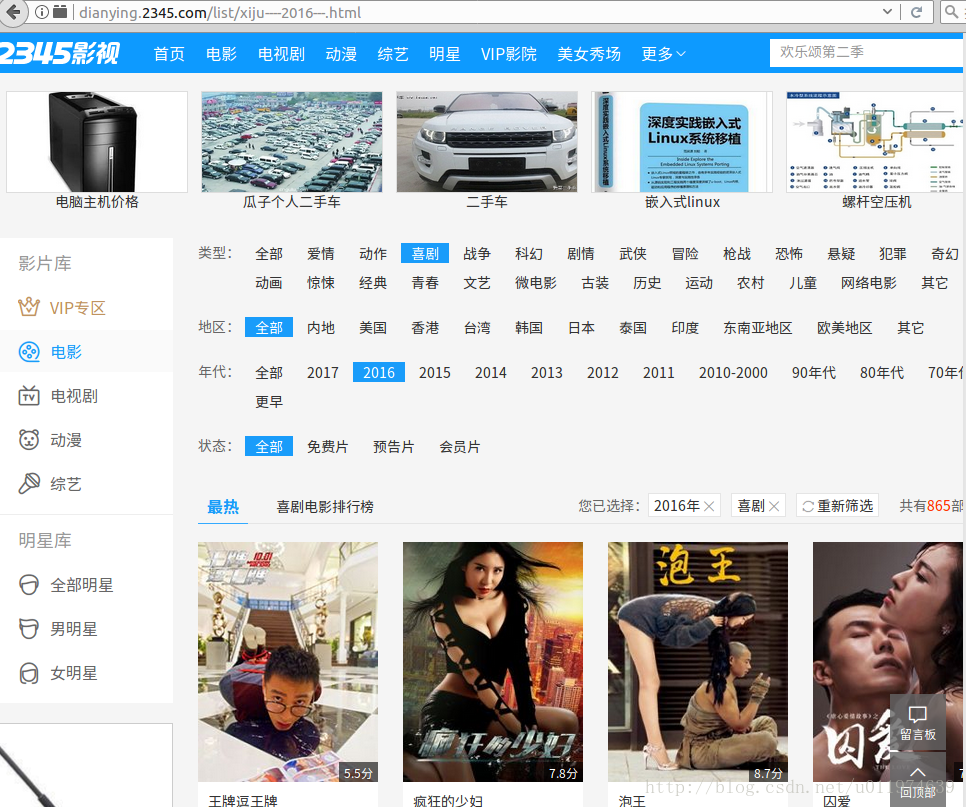The width and height of the screenshot is (966, 807).
Task: Click the reload page icon
Action: (x=917, y=12)
